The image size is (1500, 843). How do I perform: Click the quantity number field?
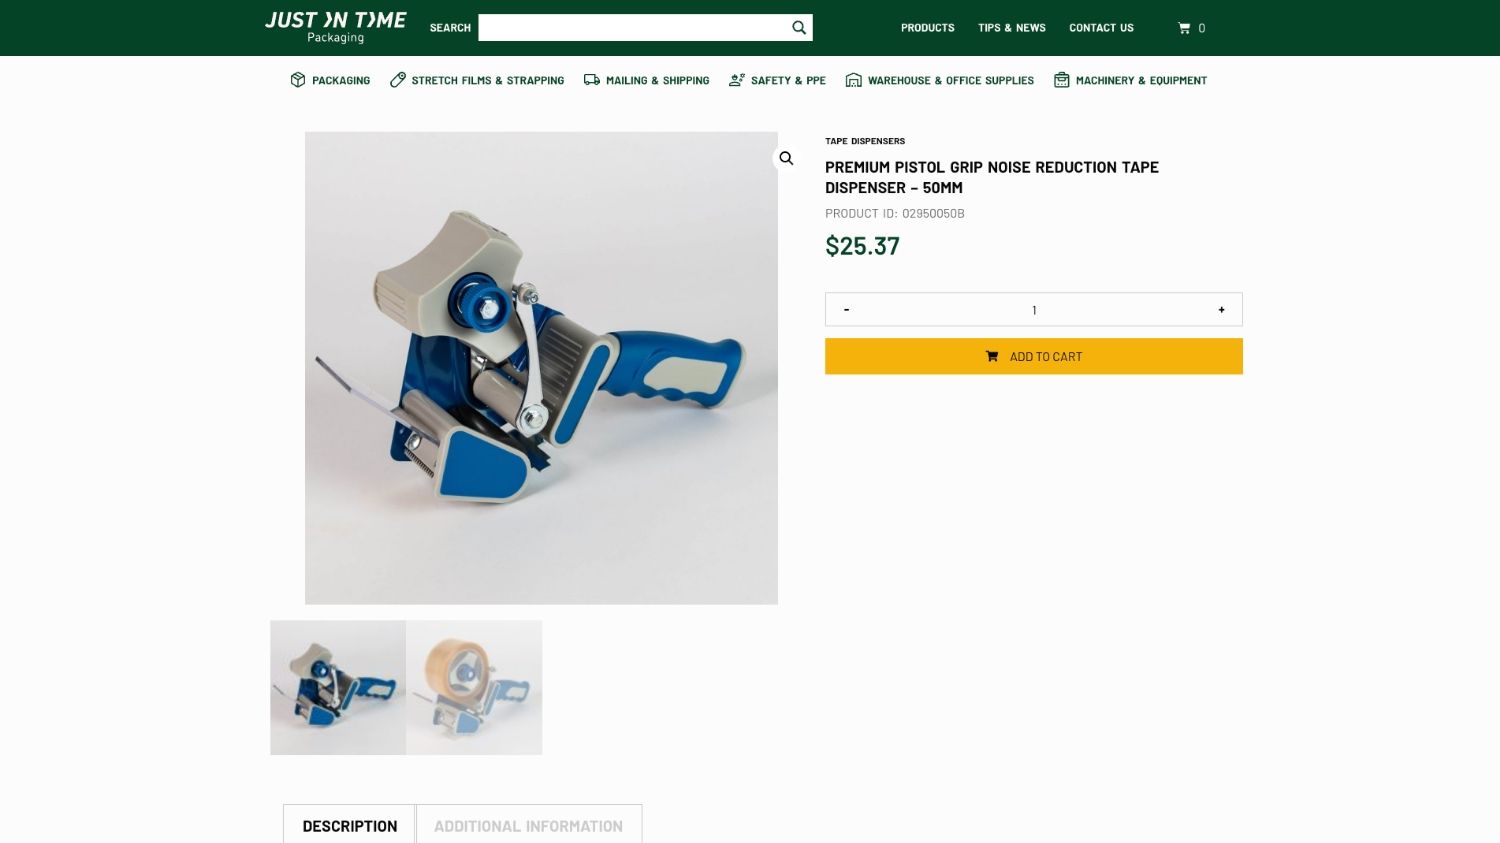tap(1034, 310)
